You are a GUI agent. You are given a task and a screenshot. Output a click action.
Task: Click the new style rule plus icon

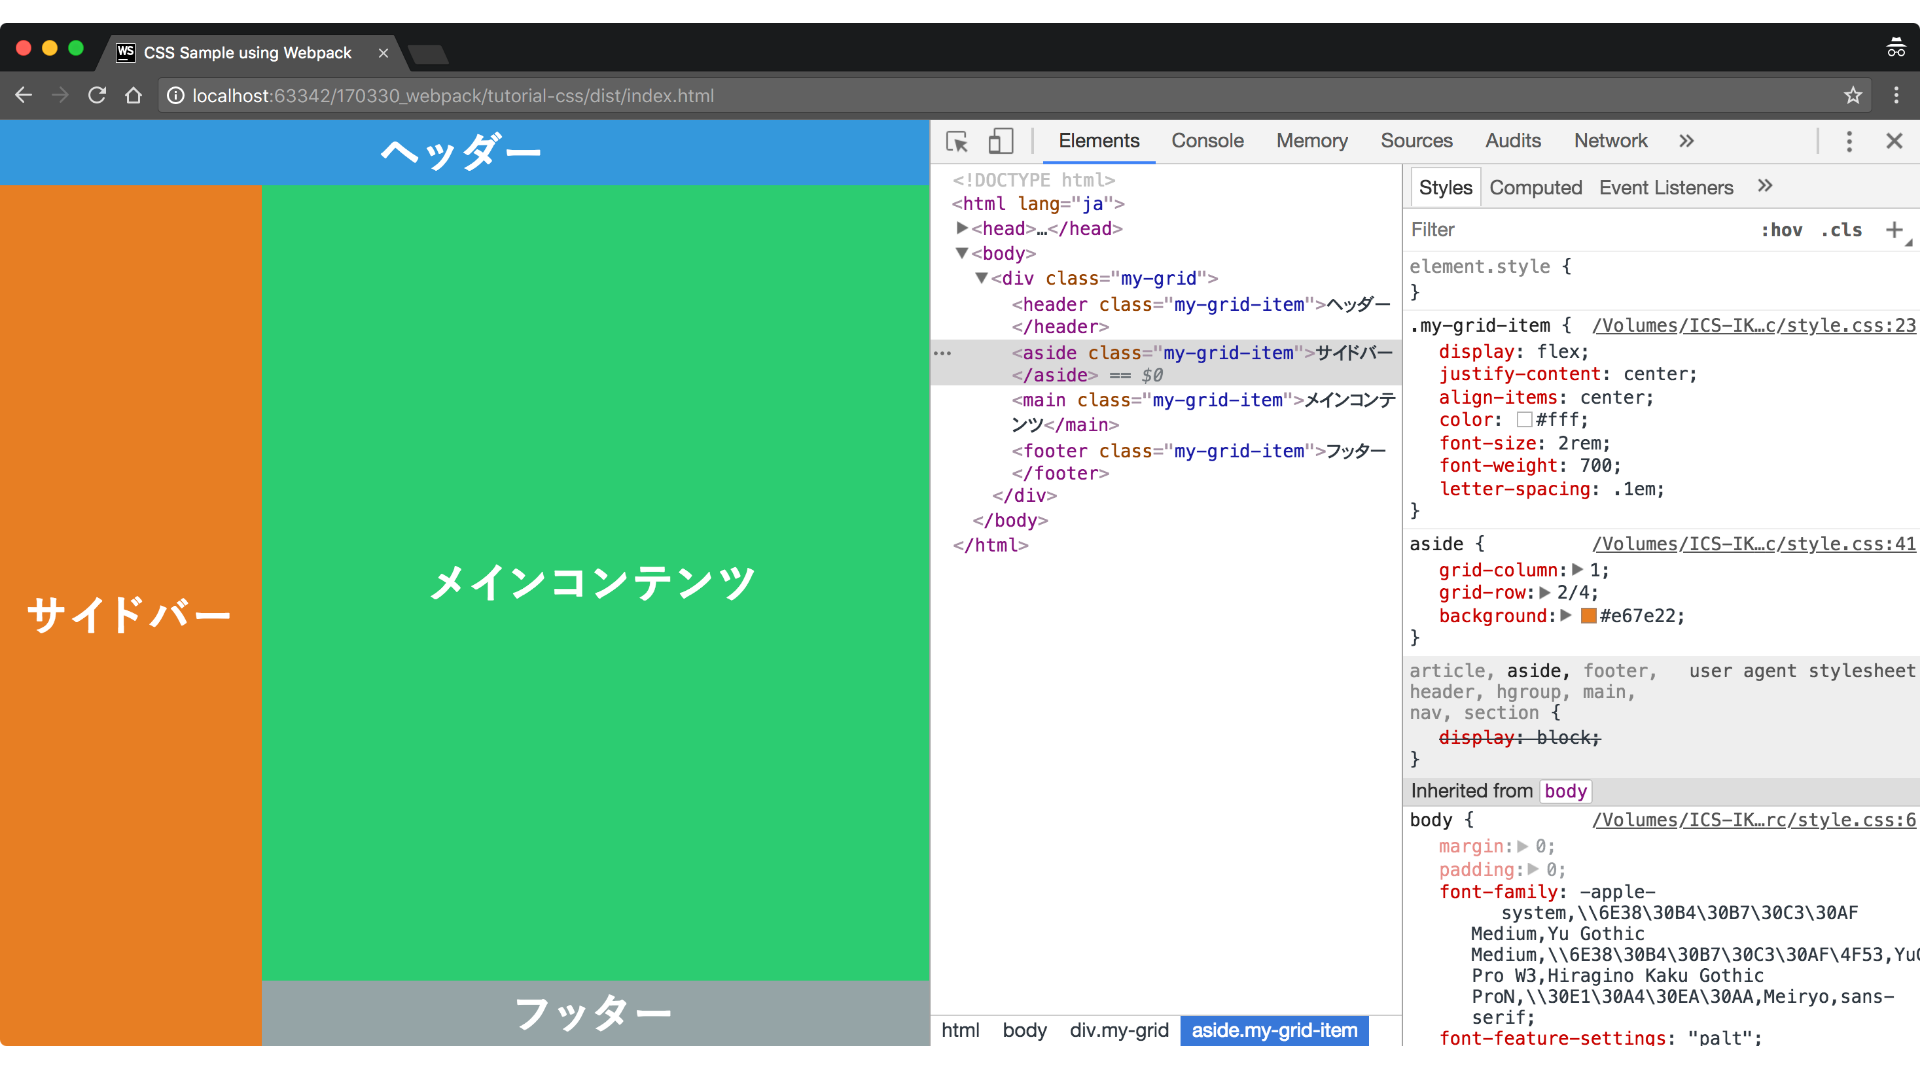click(x=1893, y=230)
